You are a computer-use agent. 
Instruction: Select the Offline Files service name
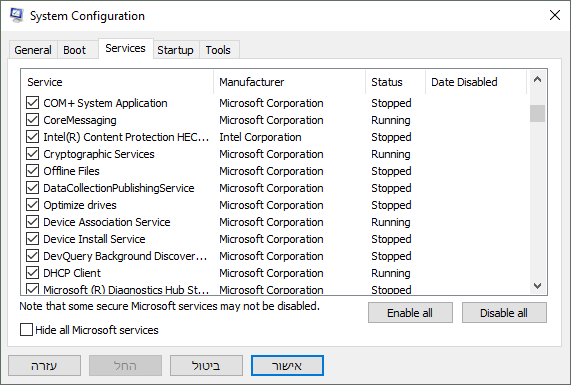(x=71, y=171)
